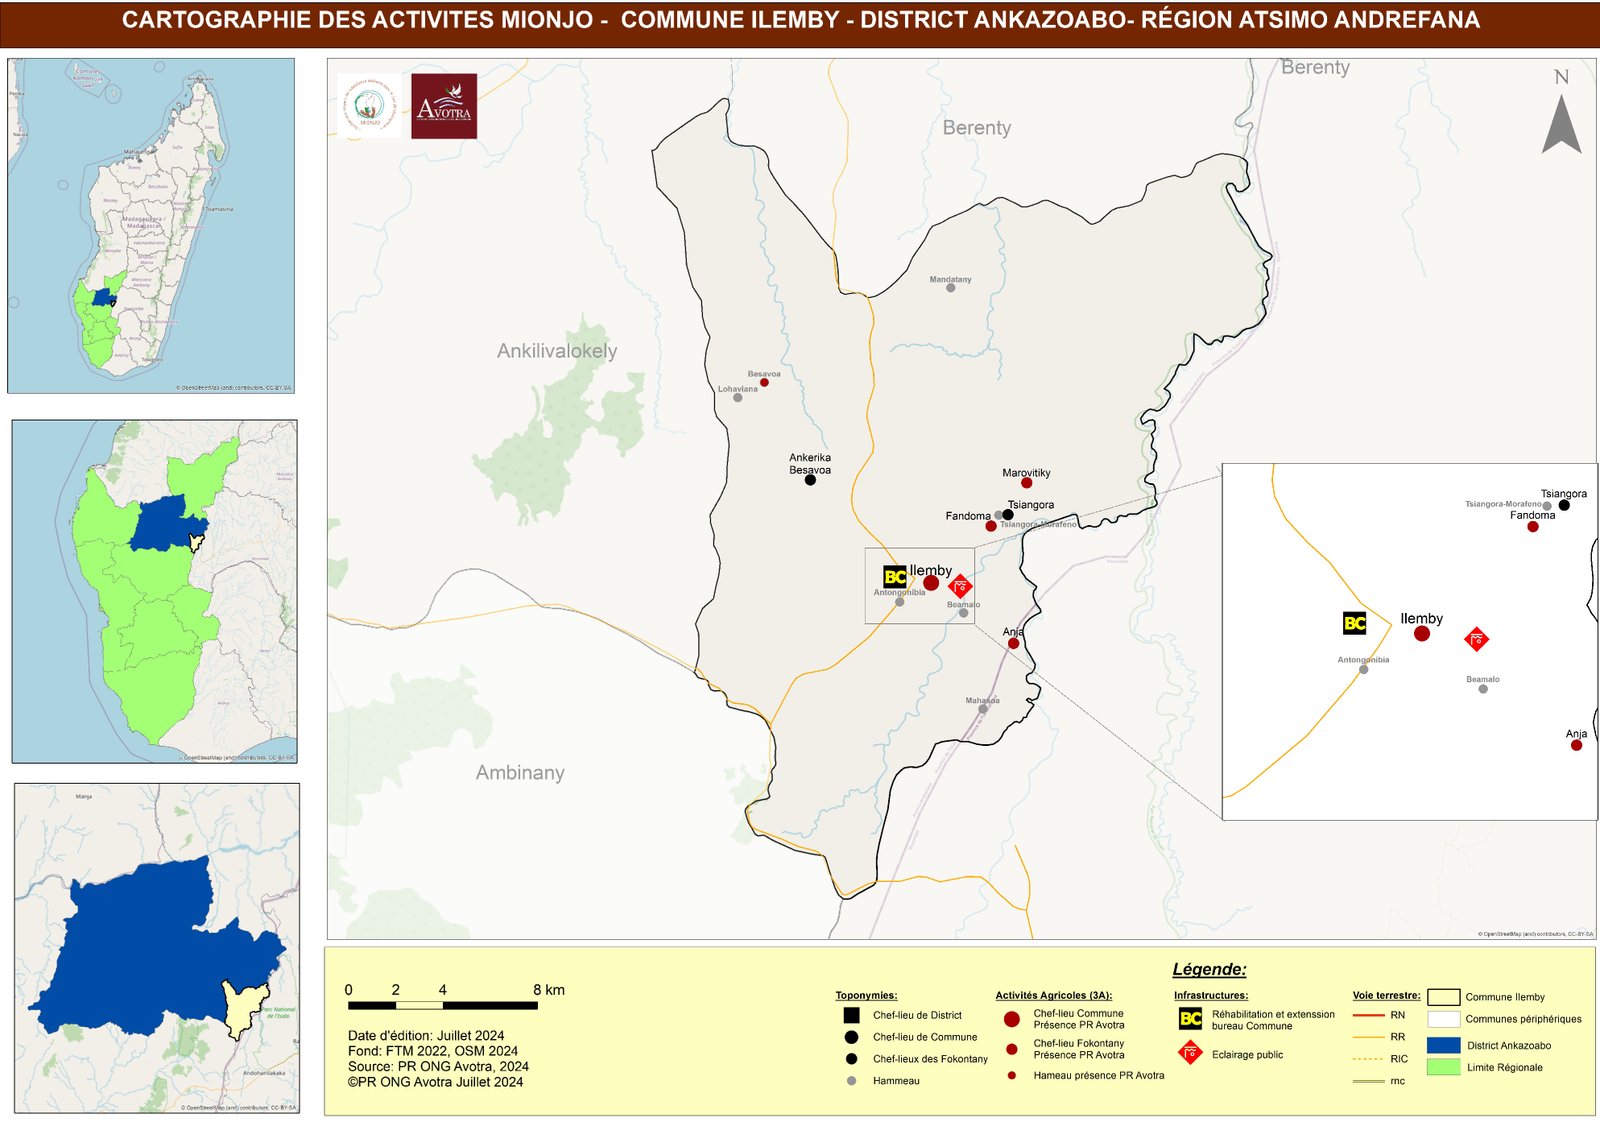Click the red RN road line symbol
This screenshot has height=1130, width=1600.
tap(1368, 1015)
